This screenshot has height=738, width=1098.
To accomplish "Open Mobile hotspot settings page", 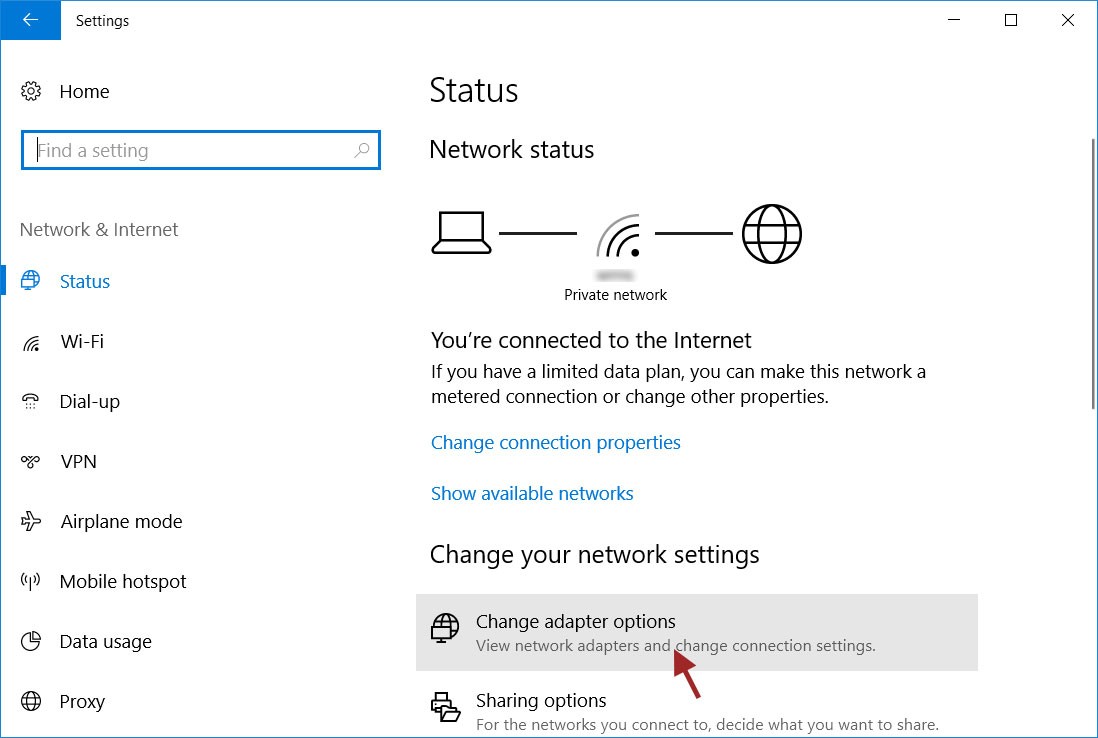I will pyautogui.click(x=123, y=581).
